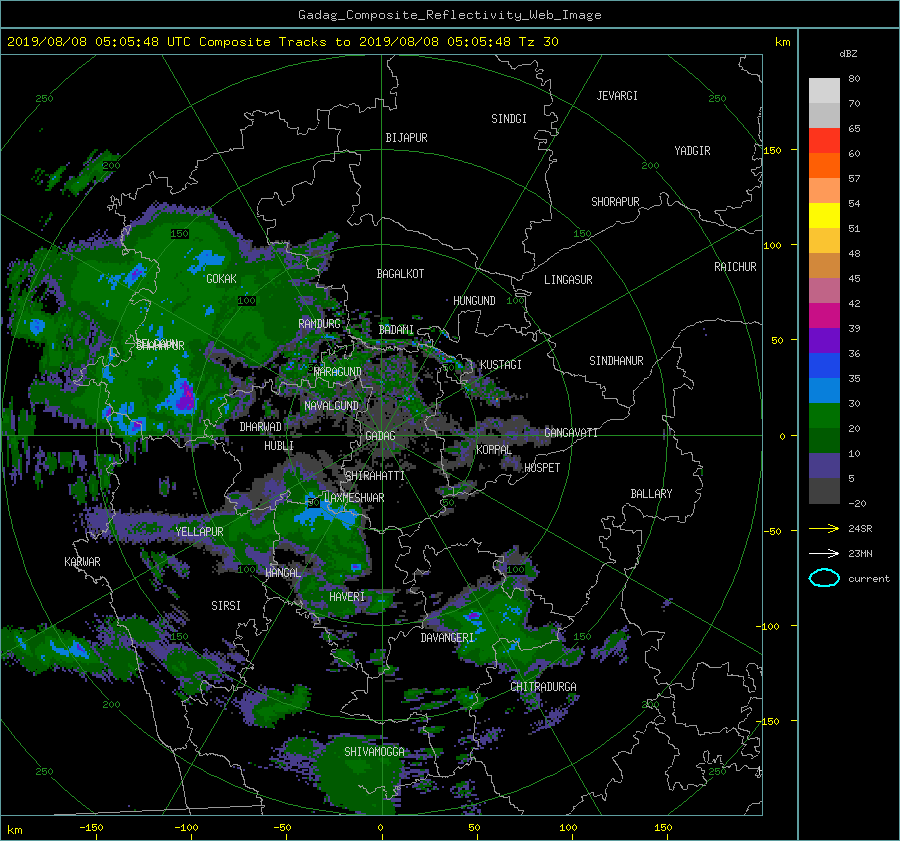Click the DHARWAD city label
The image size is (900, 841).
[261, 427]
